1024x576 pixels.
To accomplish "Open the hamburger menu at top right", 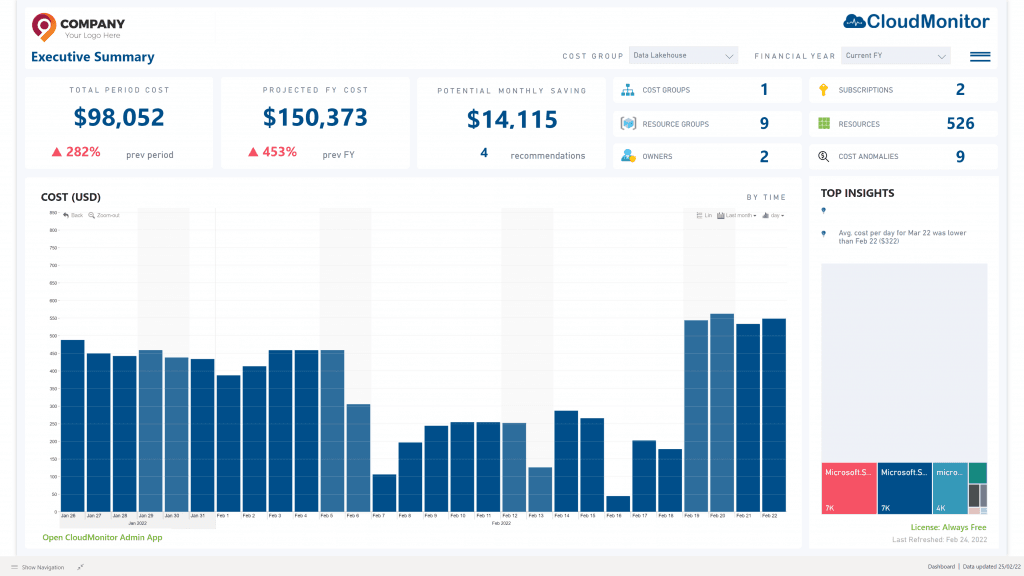I will tap(979, 57).
